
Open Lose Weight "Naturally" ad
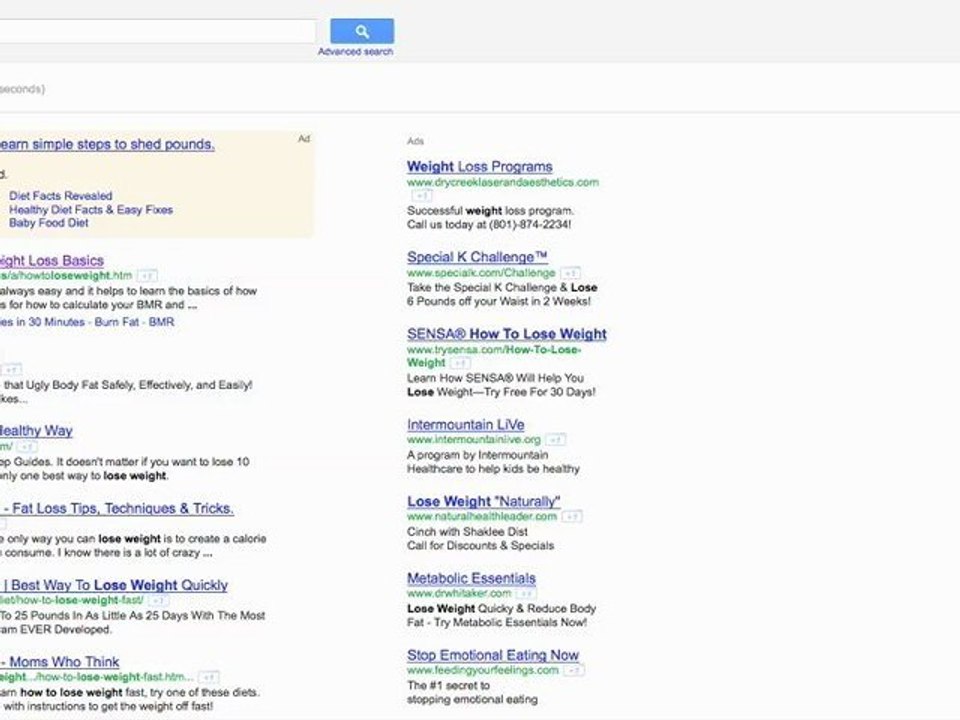point(484,501)
